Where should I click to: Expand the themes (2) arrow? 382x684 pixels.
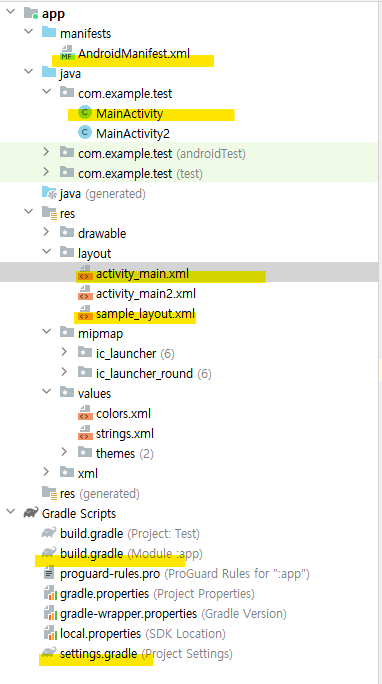pyautogui.click(x=65, y=453)
